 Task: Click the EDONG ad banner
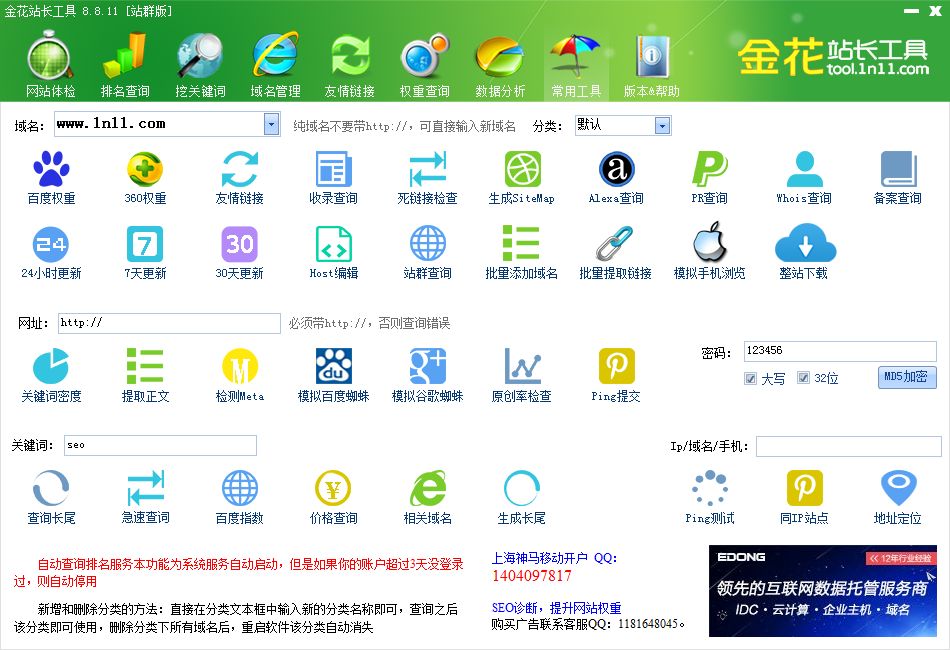pos(823,591)
